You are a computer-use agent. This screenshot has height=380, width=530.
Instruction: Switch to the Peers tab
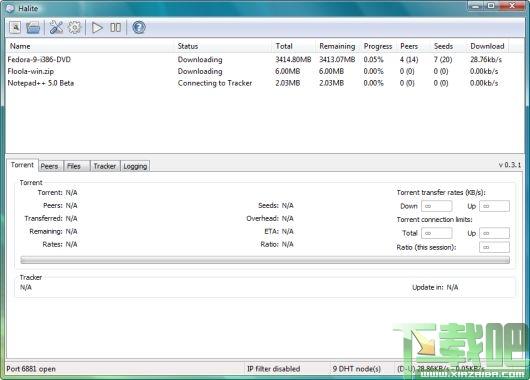point(49,166)
